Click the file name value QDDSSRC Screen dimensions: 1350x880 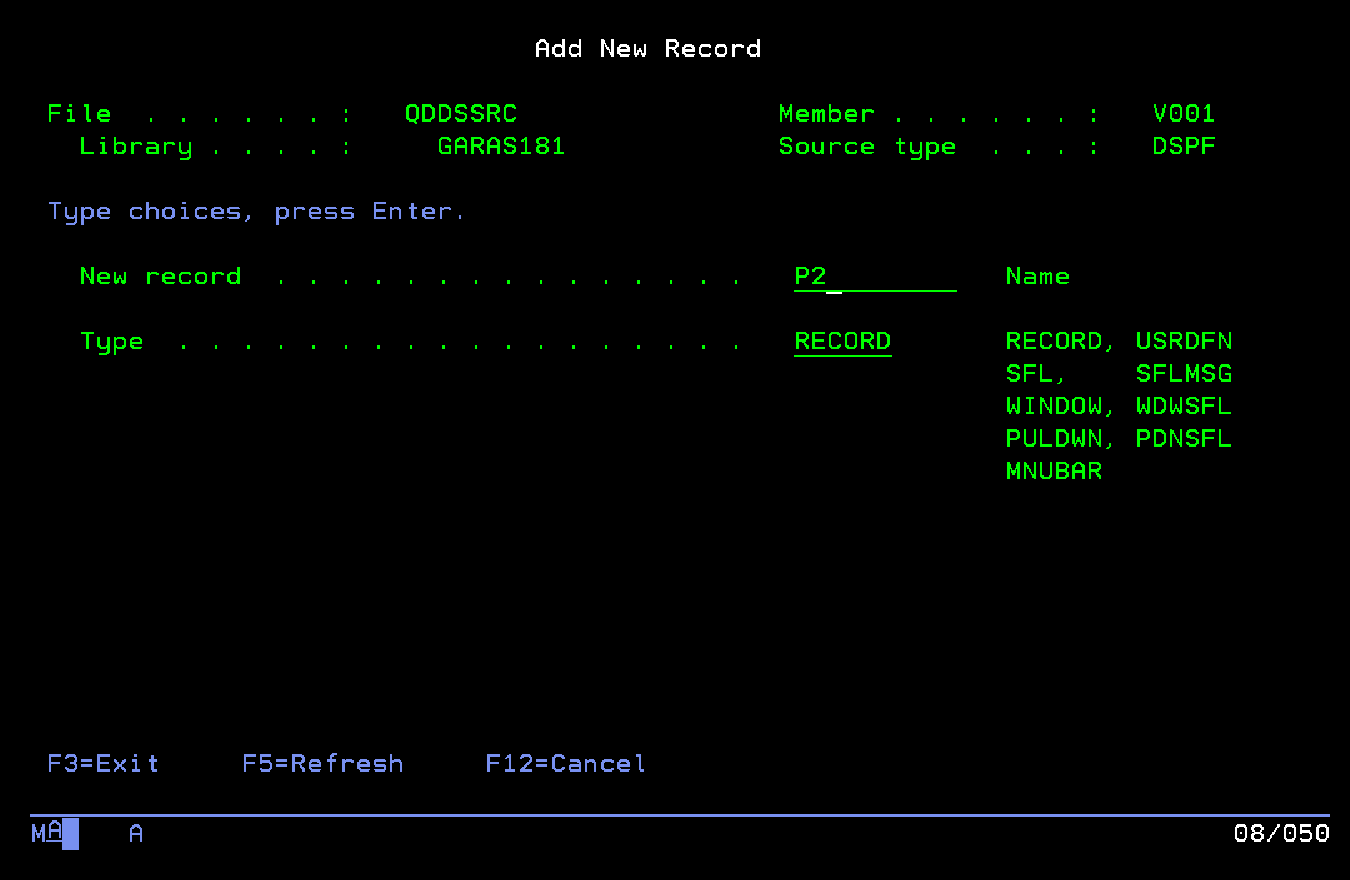tap(460, 114)
